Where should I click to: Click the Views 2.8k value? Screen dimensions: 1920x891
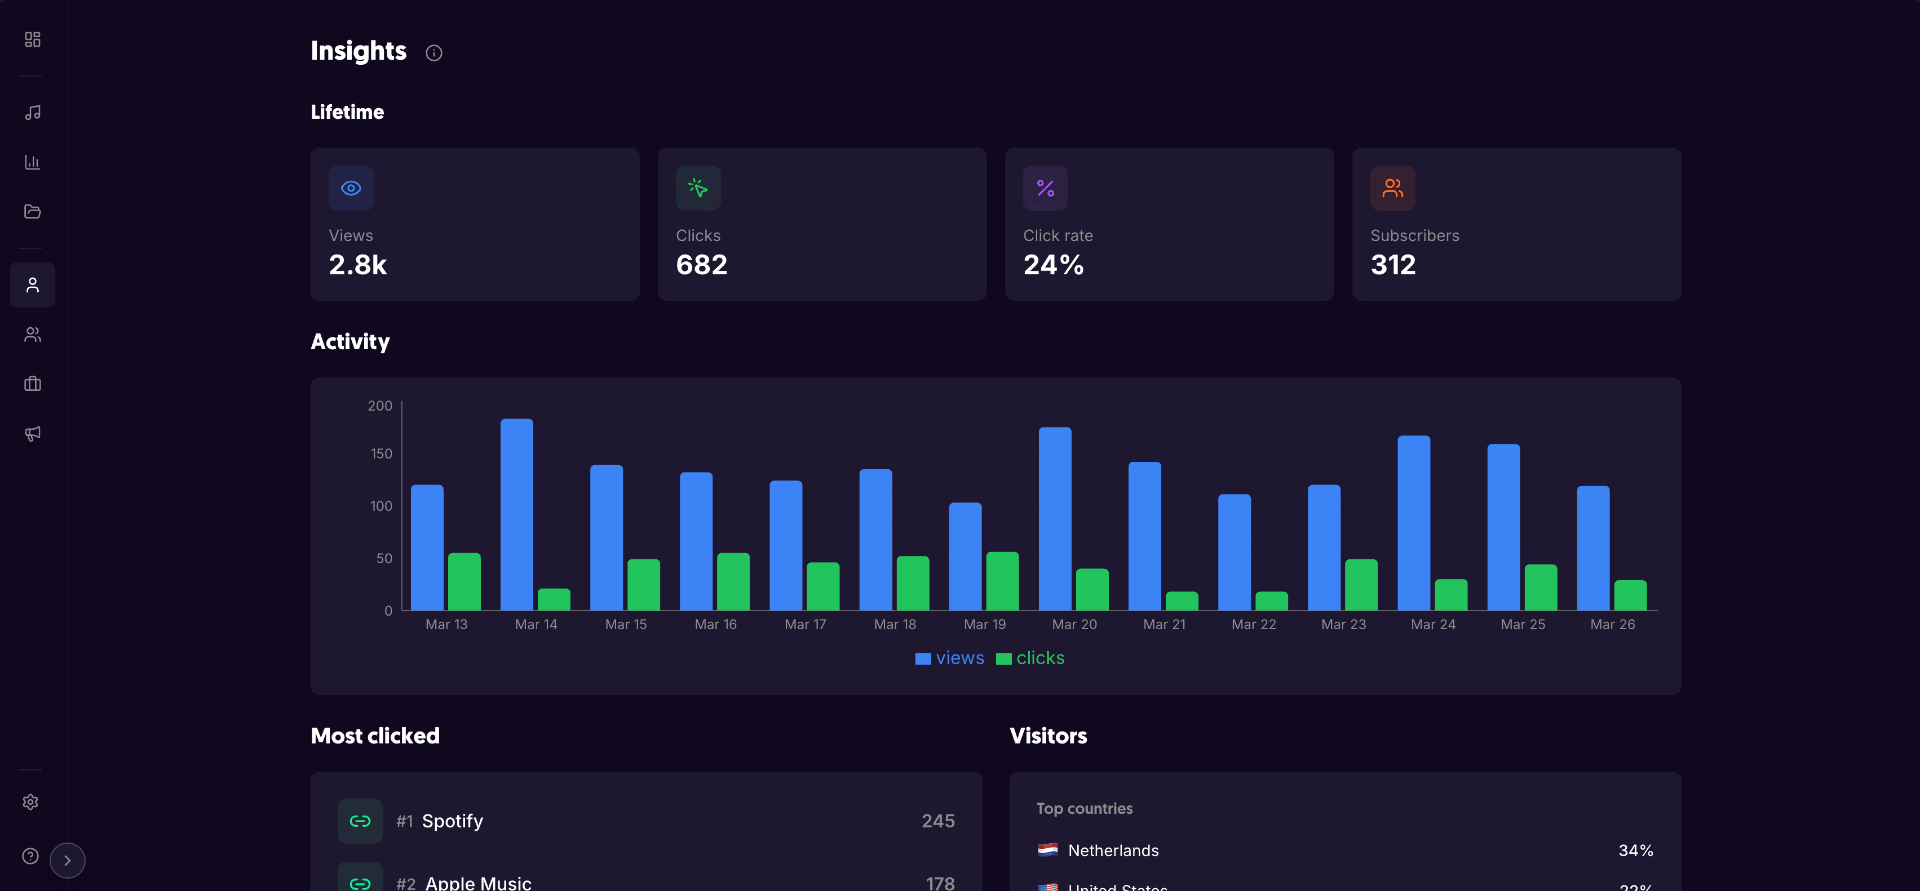[x=358, y=265]
